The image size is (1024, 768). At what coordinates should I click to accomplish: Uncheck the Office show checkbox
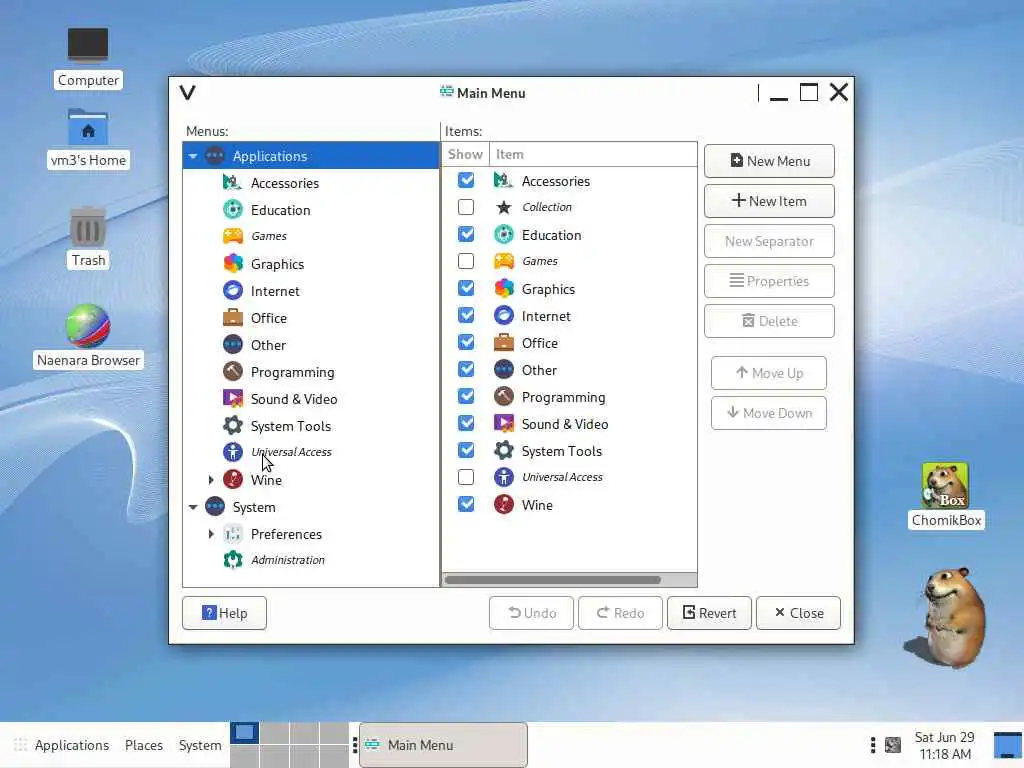(466, 342)
